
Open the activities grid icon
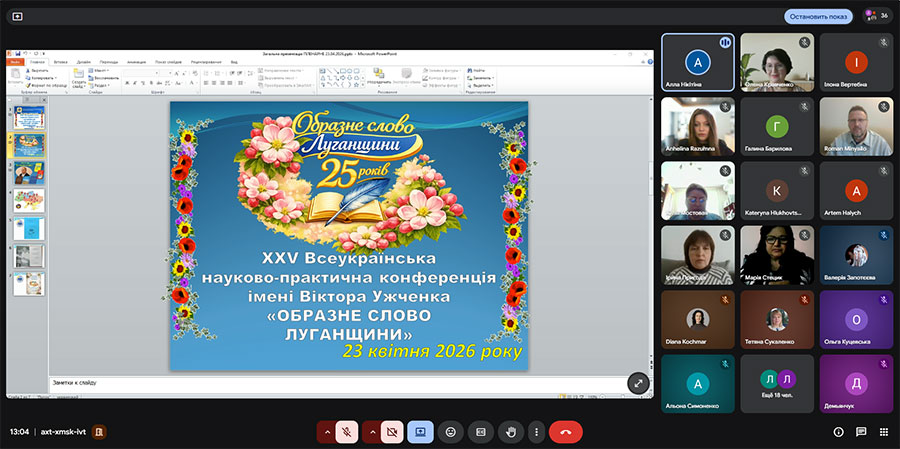884,432
